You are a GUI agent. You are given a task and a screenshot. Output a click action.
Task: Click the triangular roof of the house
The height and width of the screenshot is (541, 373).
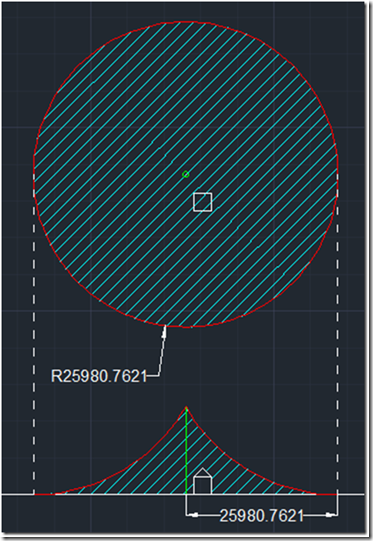203,472
